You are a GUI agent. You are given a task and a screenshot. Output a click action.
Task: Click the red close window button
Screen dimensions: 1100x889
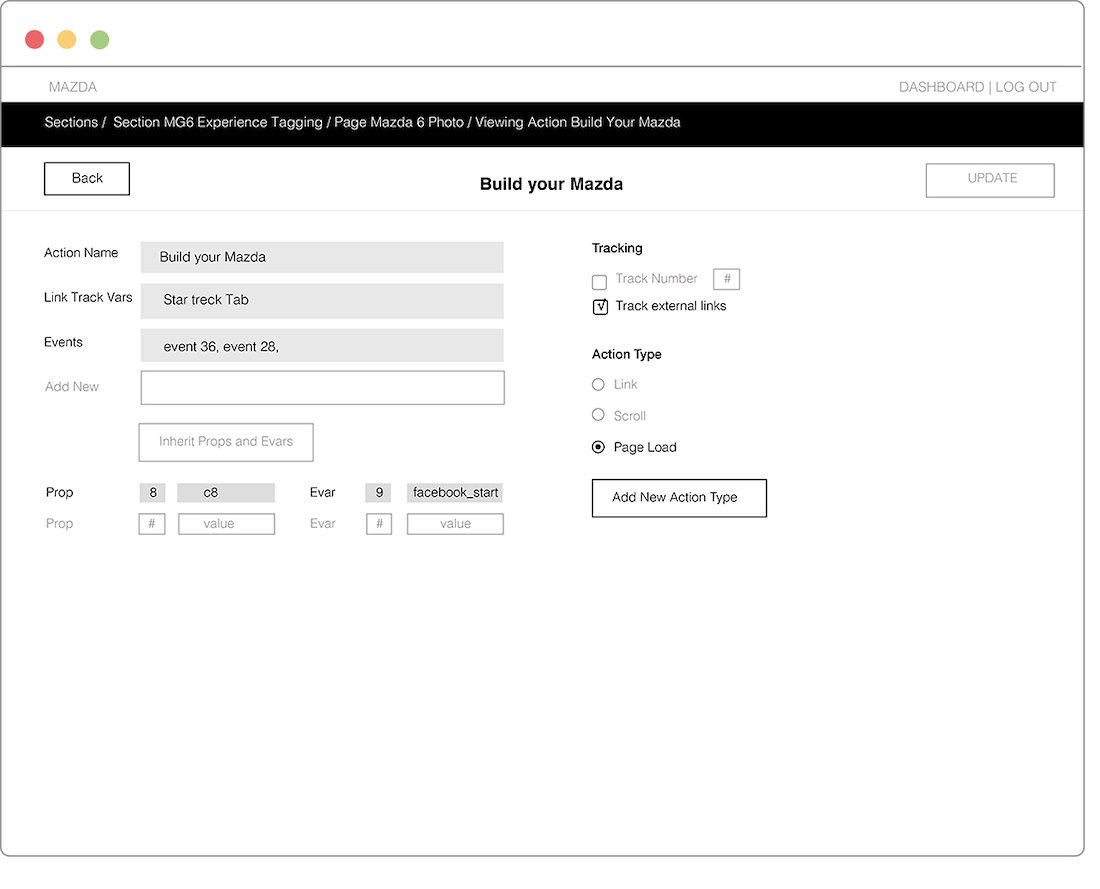point(35,40)
